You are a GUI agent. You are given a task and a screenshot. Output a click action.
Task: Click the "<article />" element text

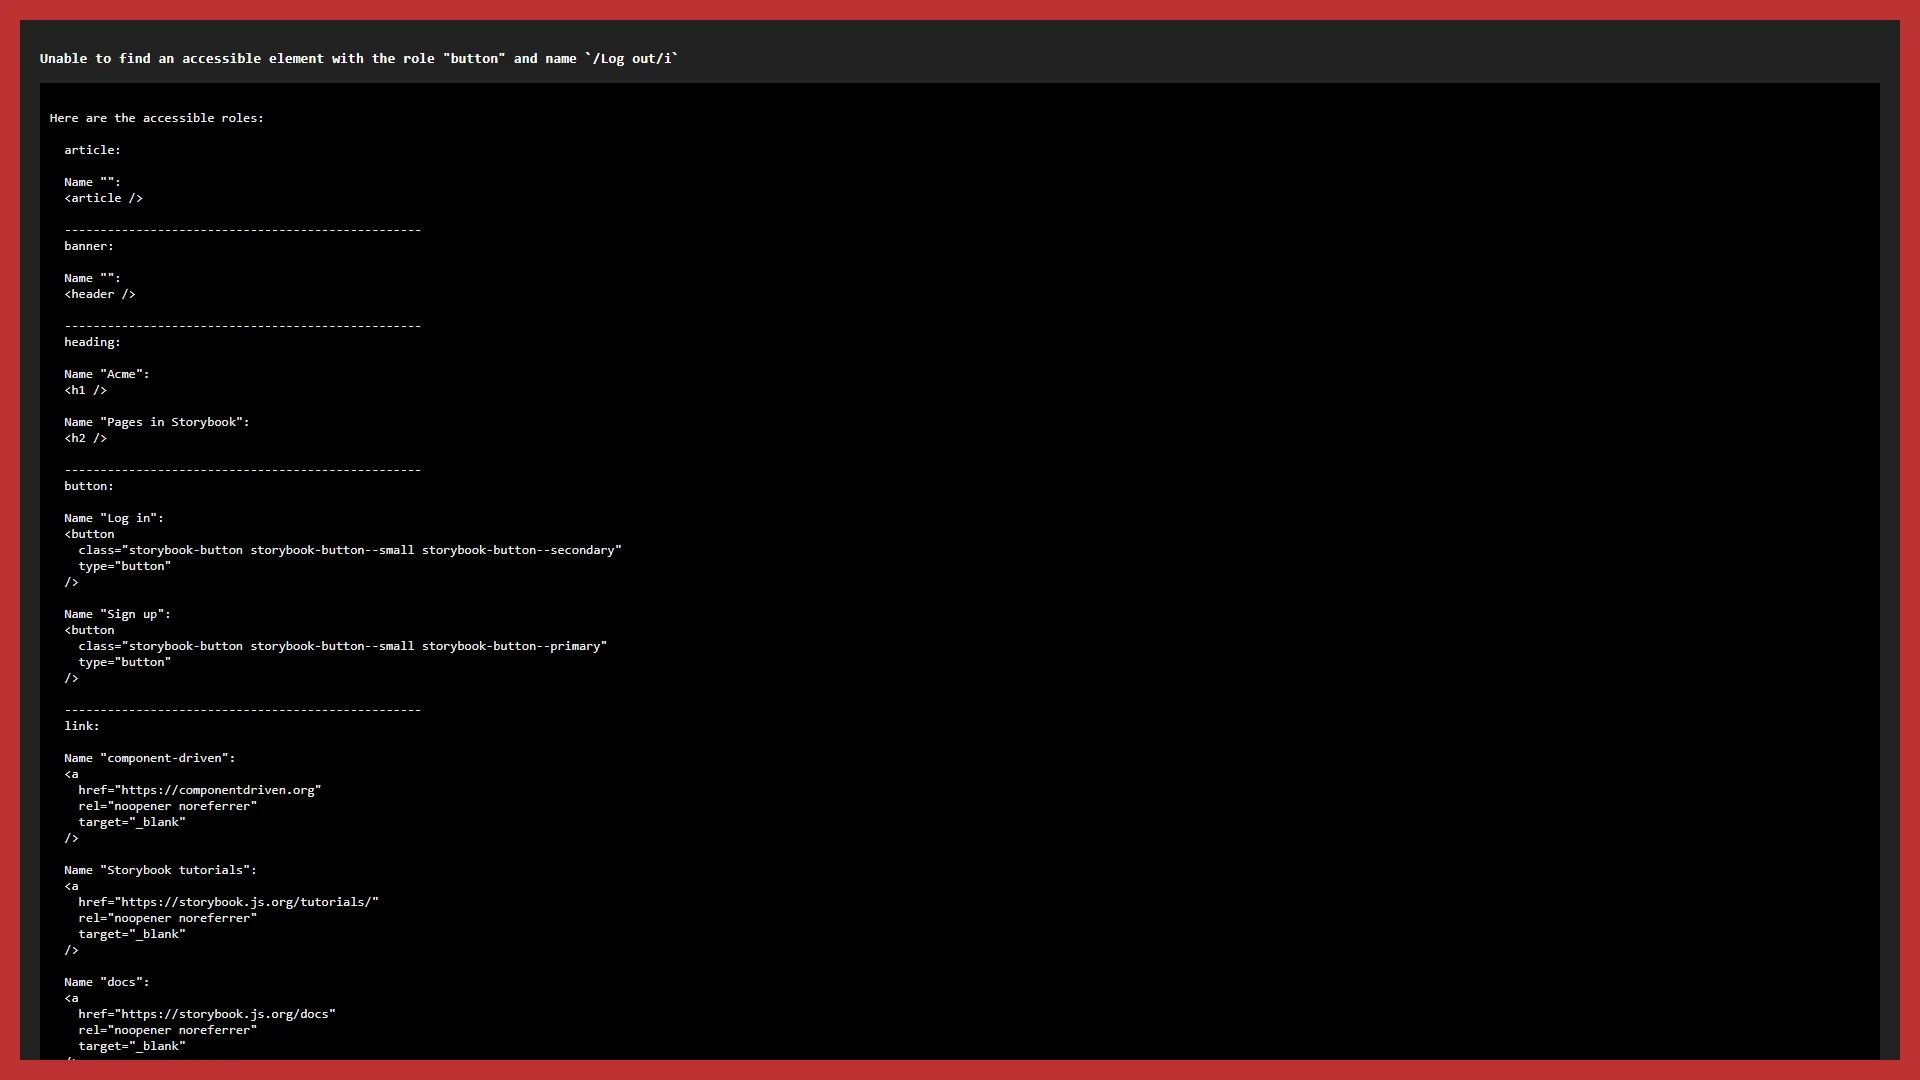click(x=104, y=198)
